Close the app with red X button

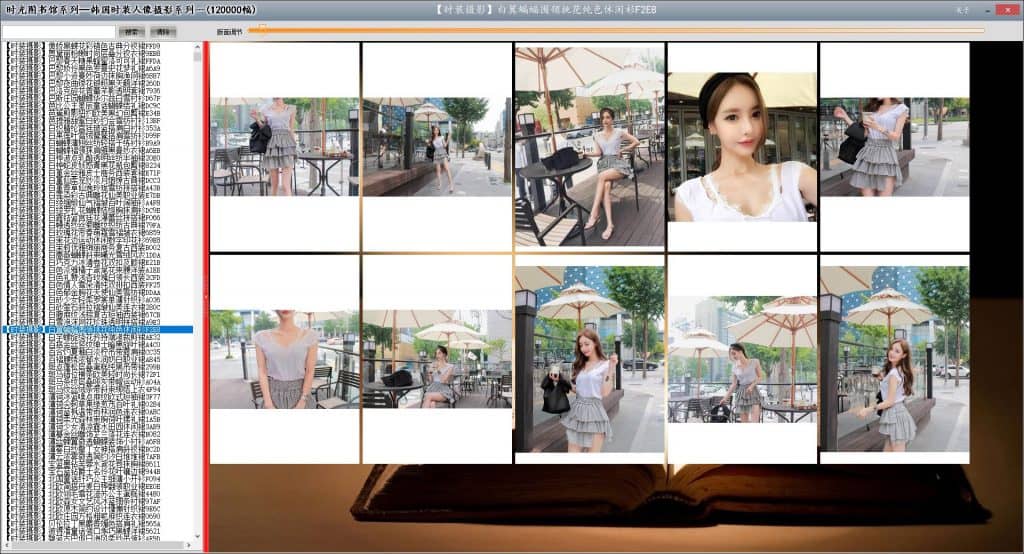pyautogui.click(x=1006, y=9)
